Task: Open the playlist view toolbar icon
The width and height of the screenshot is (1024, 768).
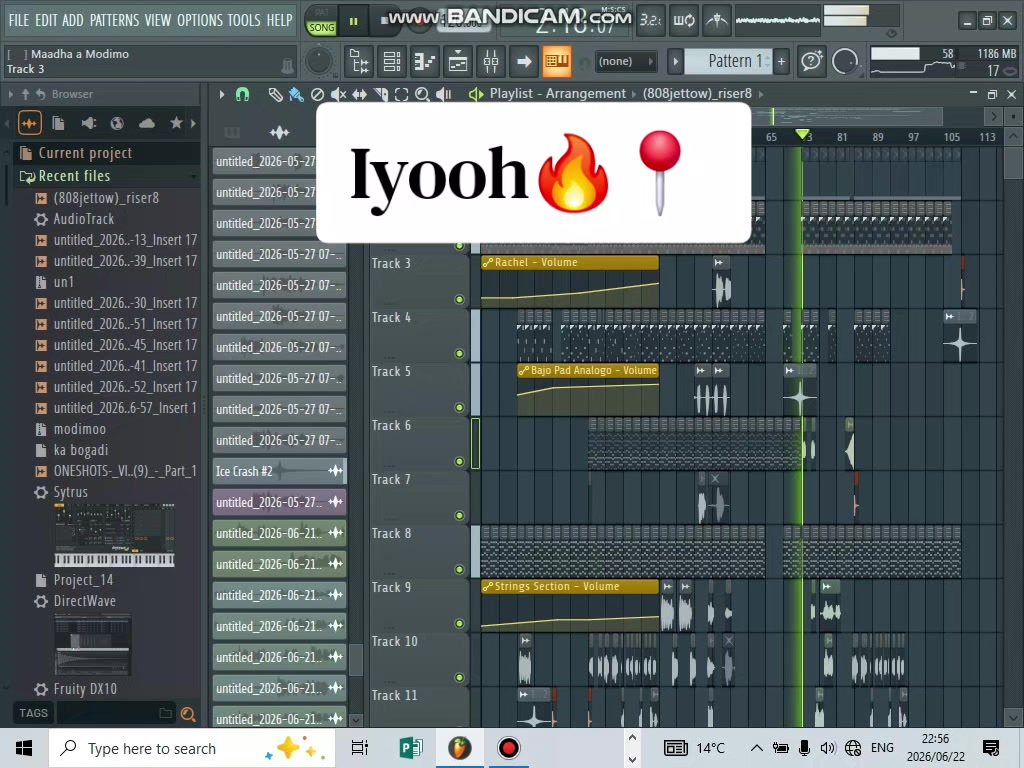Action: coord(458,61)
